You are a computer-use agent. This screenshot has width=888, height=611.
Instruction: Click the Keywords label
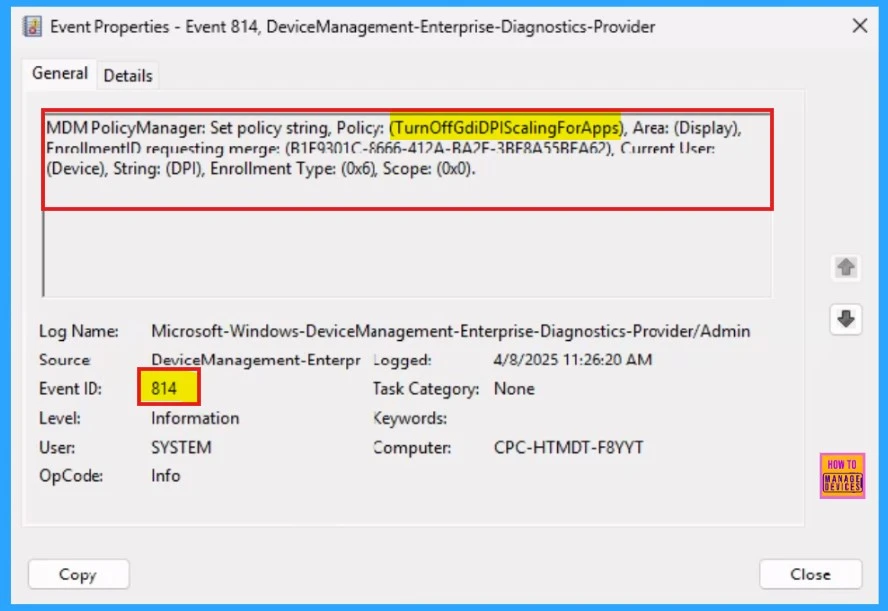(x=409, y=418)
